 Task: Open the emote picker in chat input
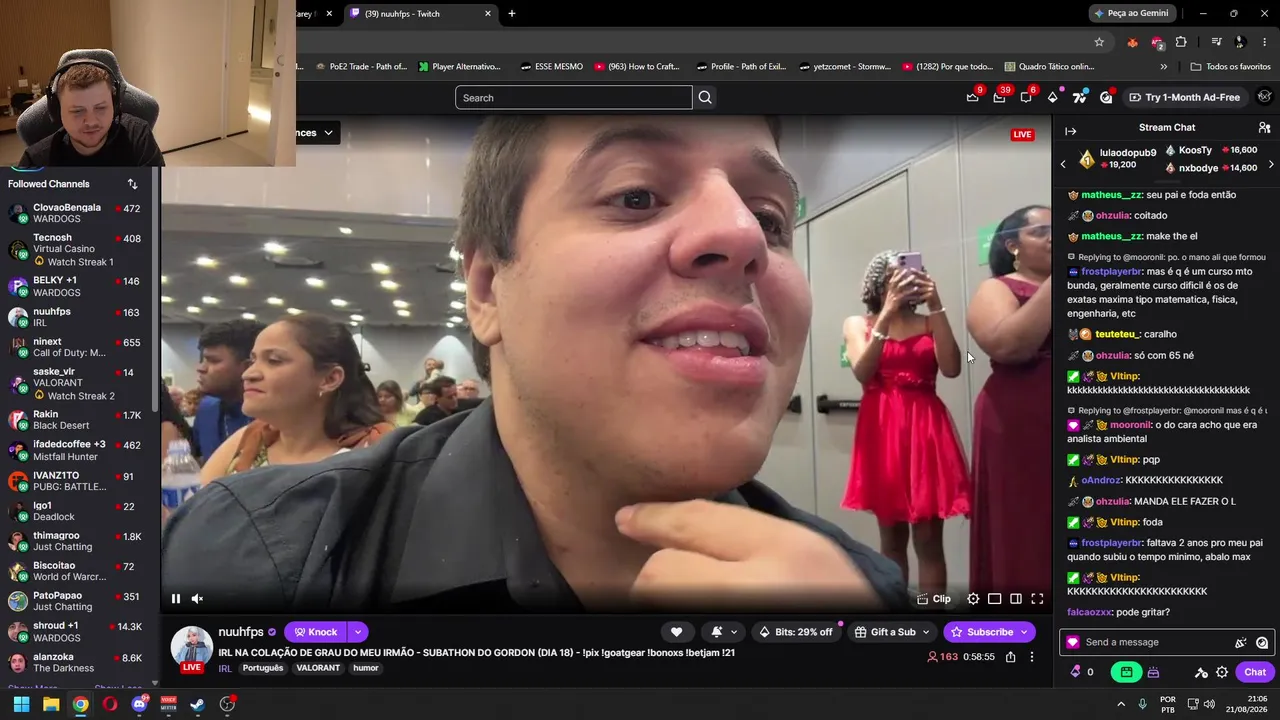[1262, 642]
